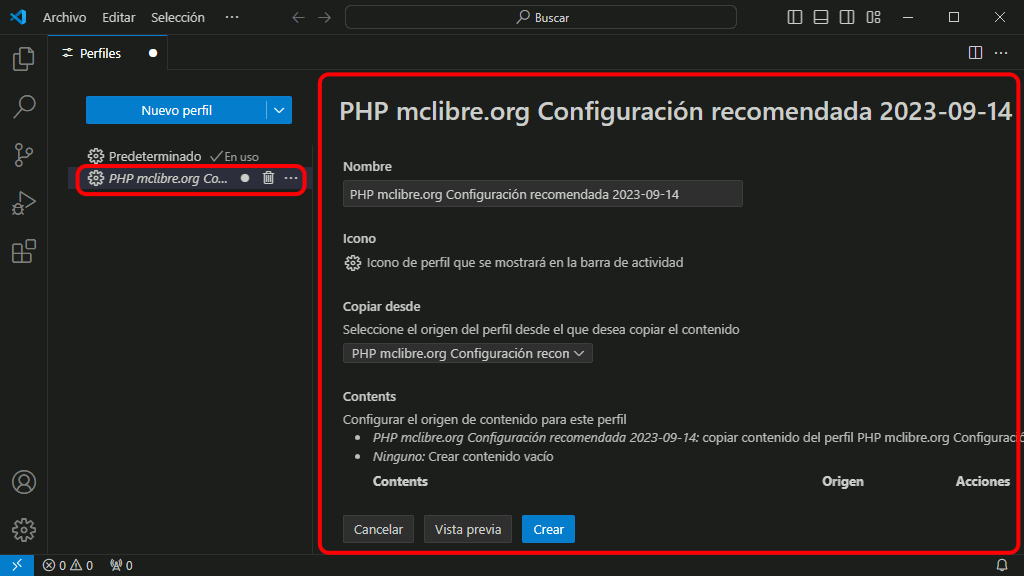
Task: Click the Nuevo perfil button
Action: pyautogui.click(x=176, y=110)
